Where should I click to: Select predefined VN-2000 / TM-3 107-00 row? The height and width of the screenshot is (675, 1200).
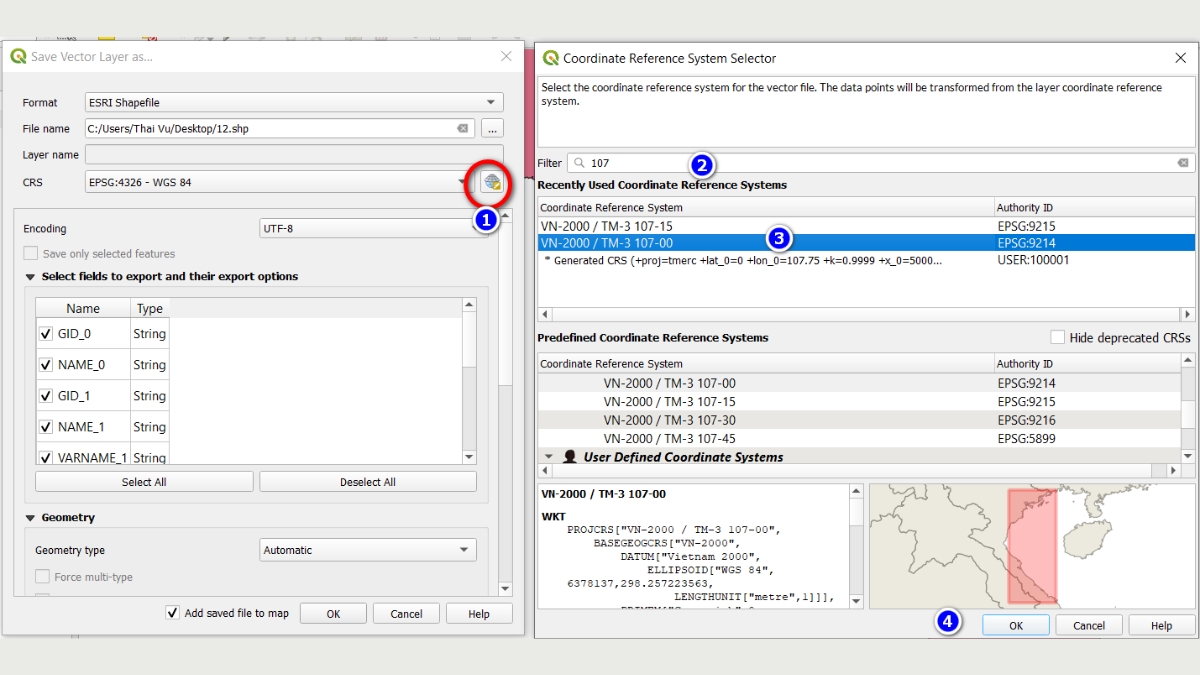(859, 383)
